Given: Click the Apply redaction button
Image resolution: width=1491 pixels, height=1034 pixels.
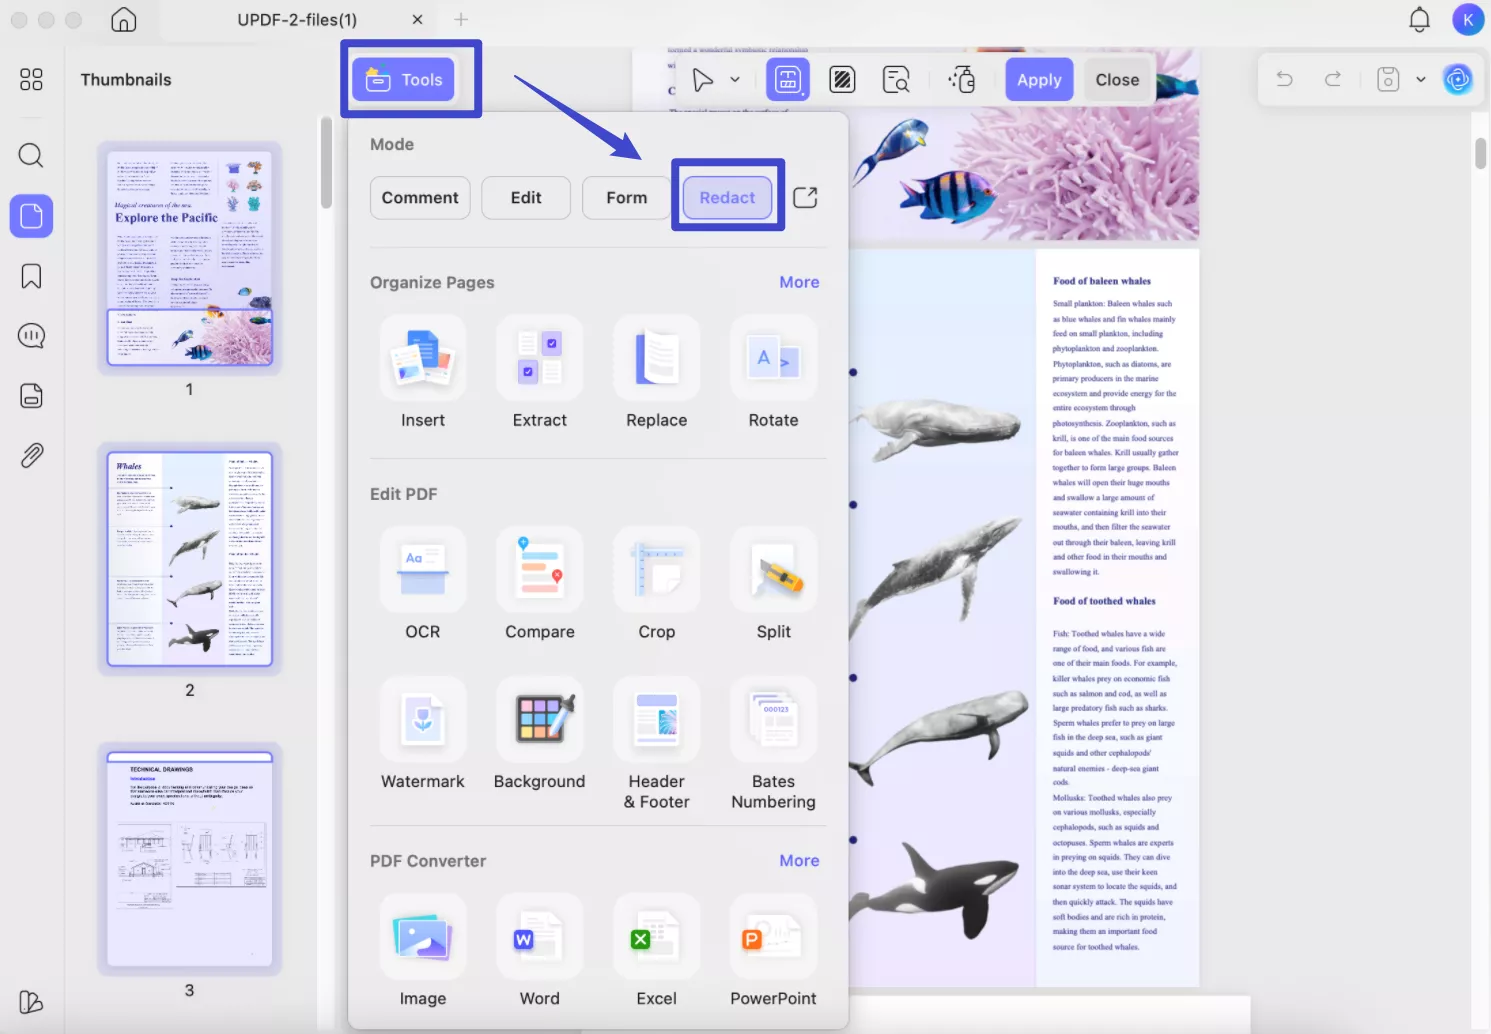Looking at the screenshot, I should [x=1039, y=80].
